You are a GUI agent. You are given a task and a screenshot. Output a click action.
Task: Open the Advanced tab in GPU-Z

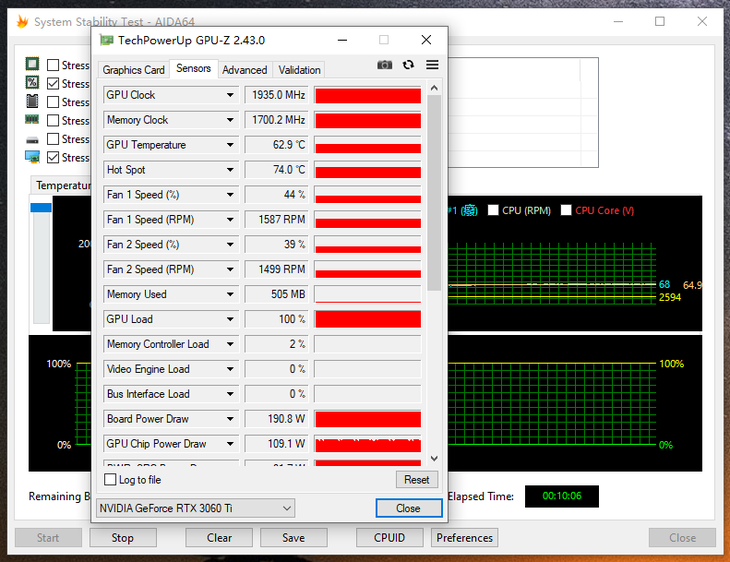(x=244, y=70)
